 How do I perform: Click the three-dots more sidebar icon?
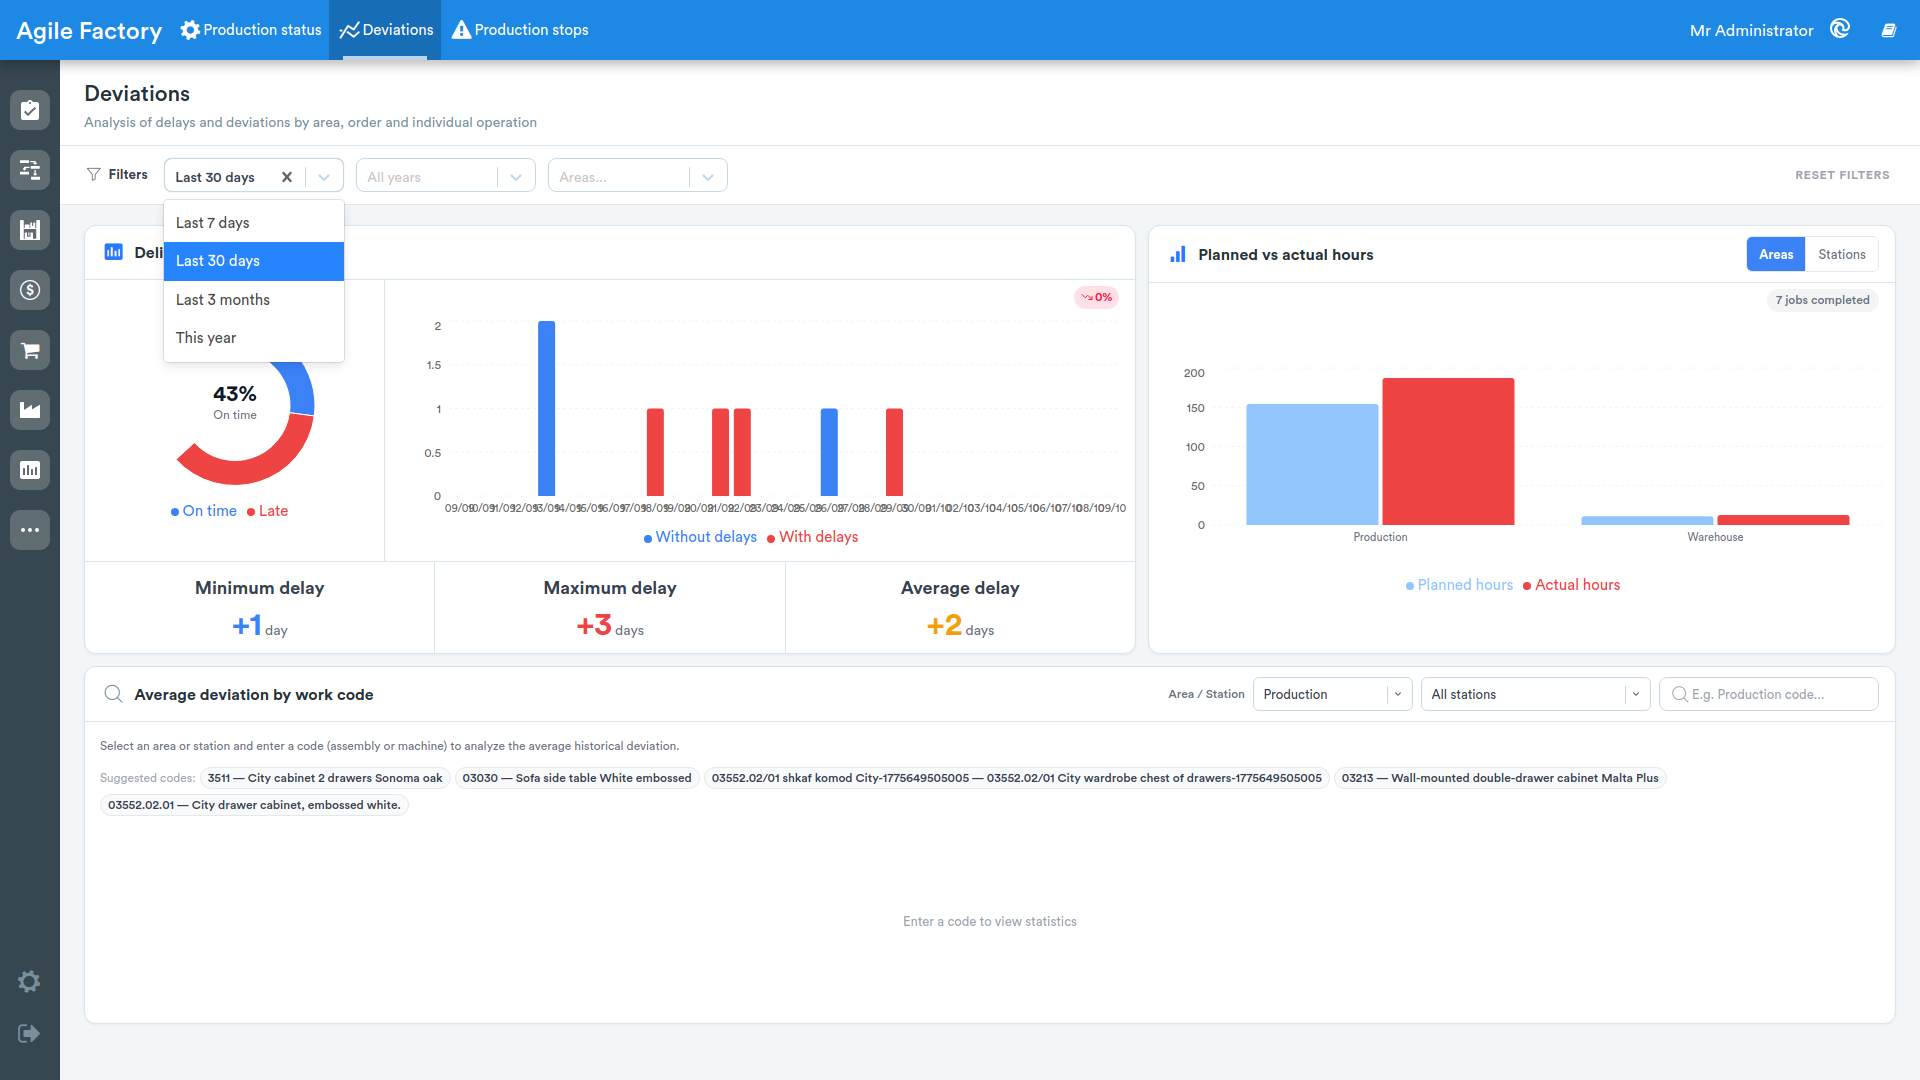pyautogui.click(x=30, y=530)
